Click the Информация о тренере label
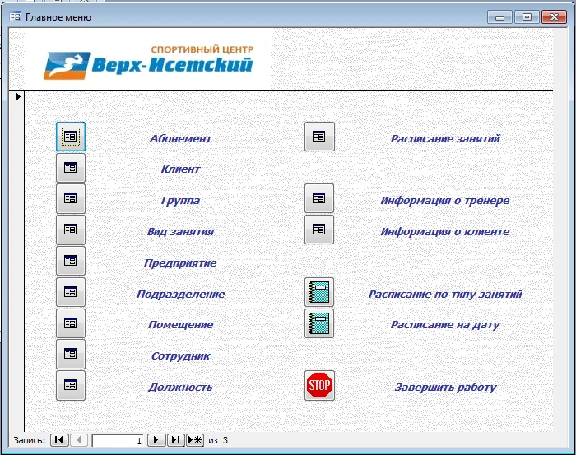This screenshot has height=455, width=576. [x=445, y=201]
